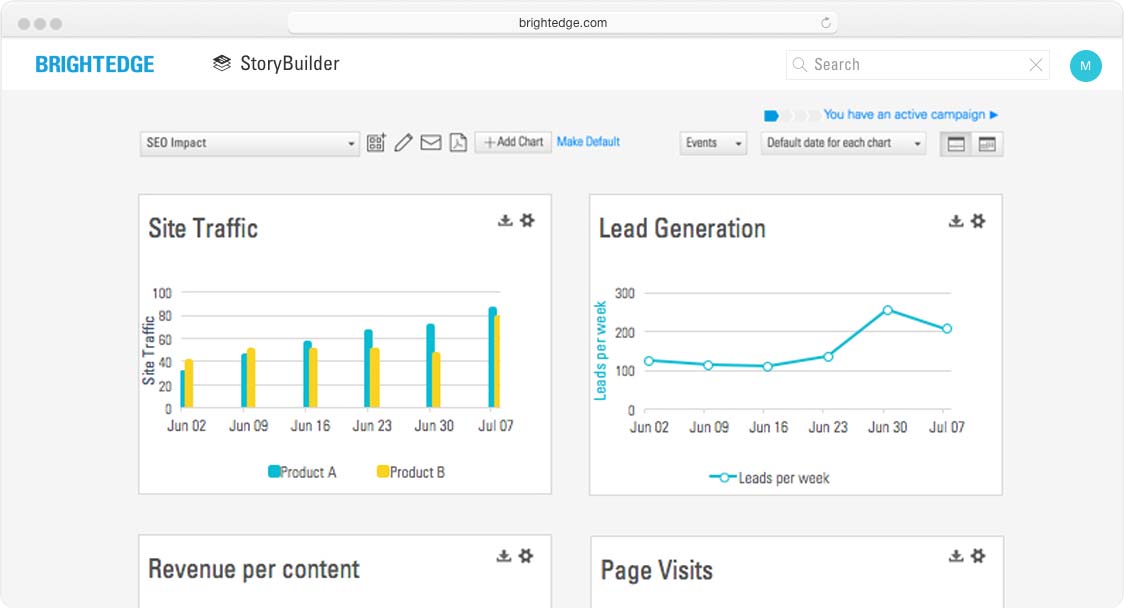Download the Lead Generation chart

pyautogui.click(x=956, y=221)
